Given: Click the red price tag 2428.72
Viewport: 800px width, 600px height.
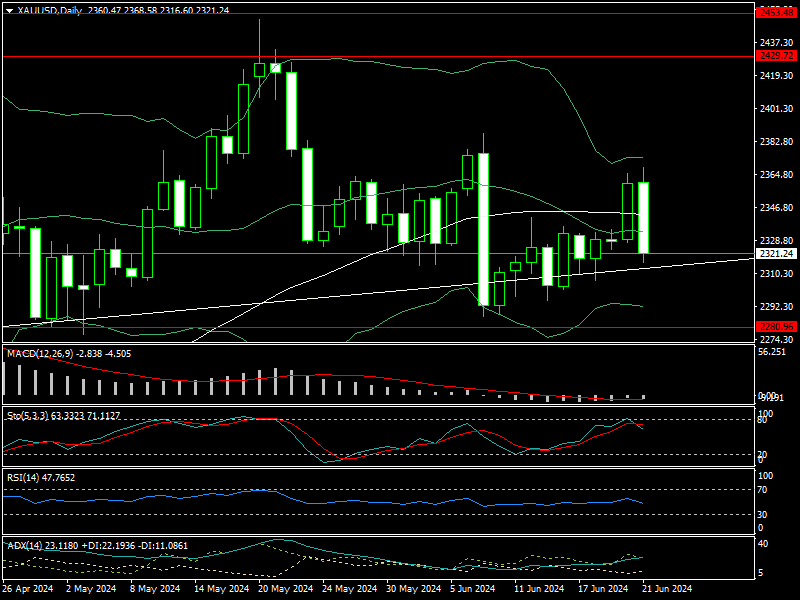Looking at the screenshot, I should coord(776,57).
